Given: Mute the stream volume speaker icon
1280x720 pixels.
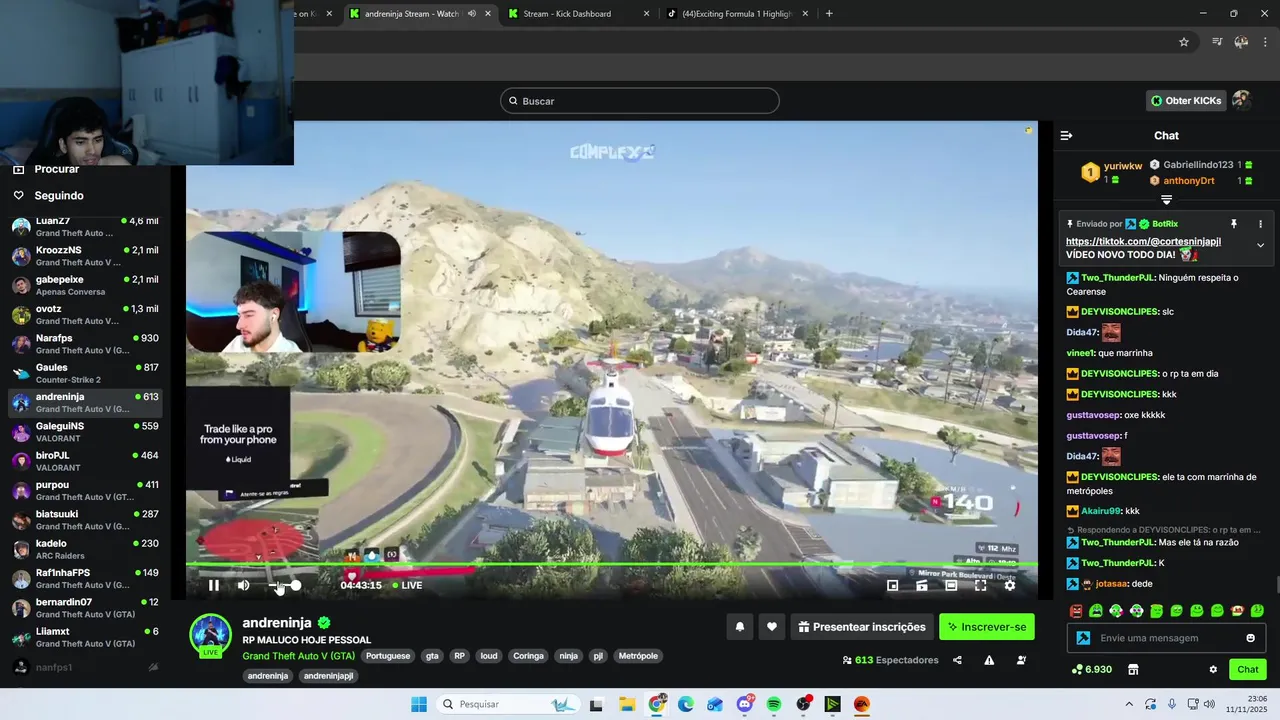Looking at the screenshot, I should [243, 585].
